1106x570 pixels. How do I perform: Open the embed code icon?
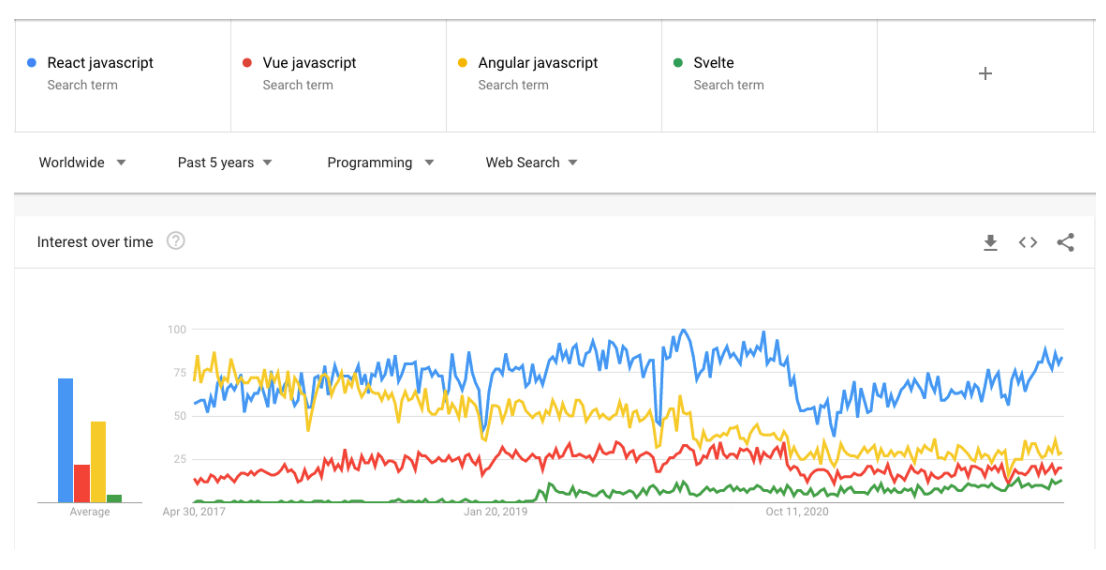click(x=1027, y=242)
